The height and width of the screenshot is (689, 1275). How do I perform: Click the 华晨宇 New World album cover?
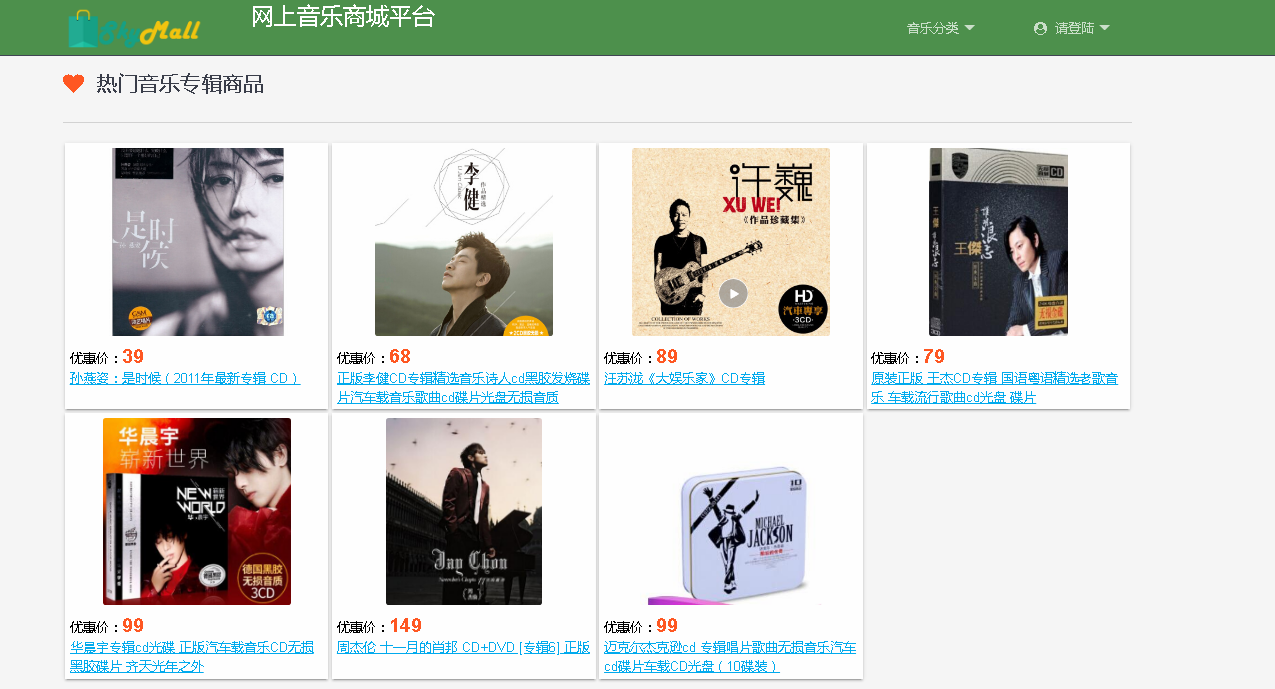point(197,511)
